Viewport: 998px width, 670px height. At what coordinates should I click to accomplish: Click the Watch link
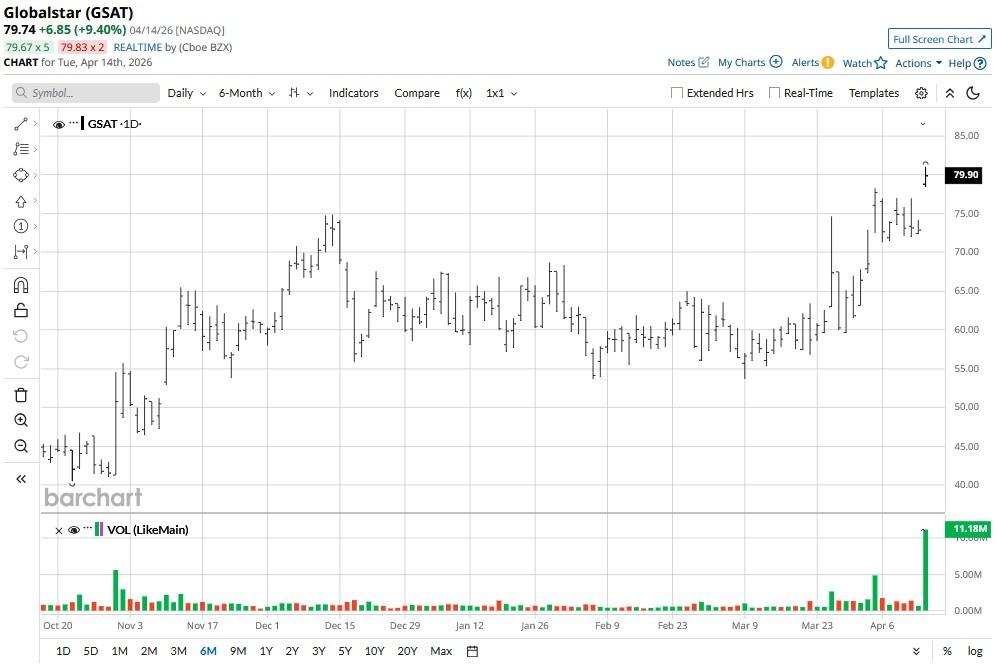tap(857, 63)
